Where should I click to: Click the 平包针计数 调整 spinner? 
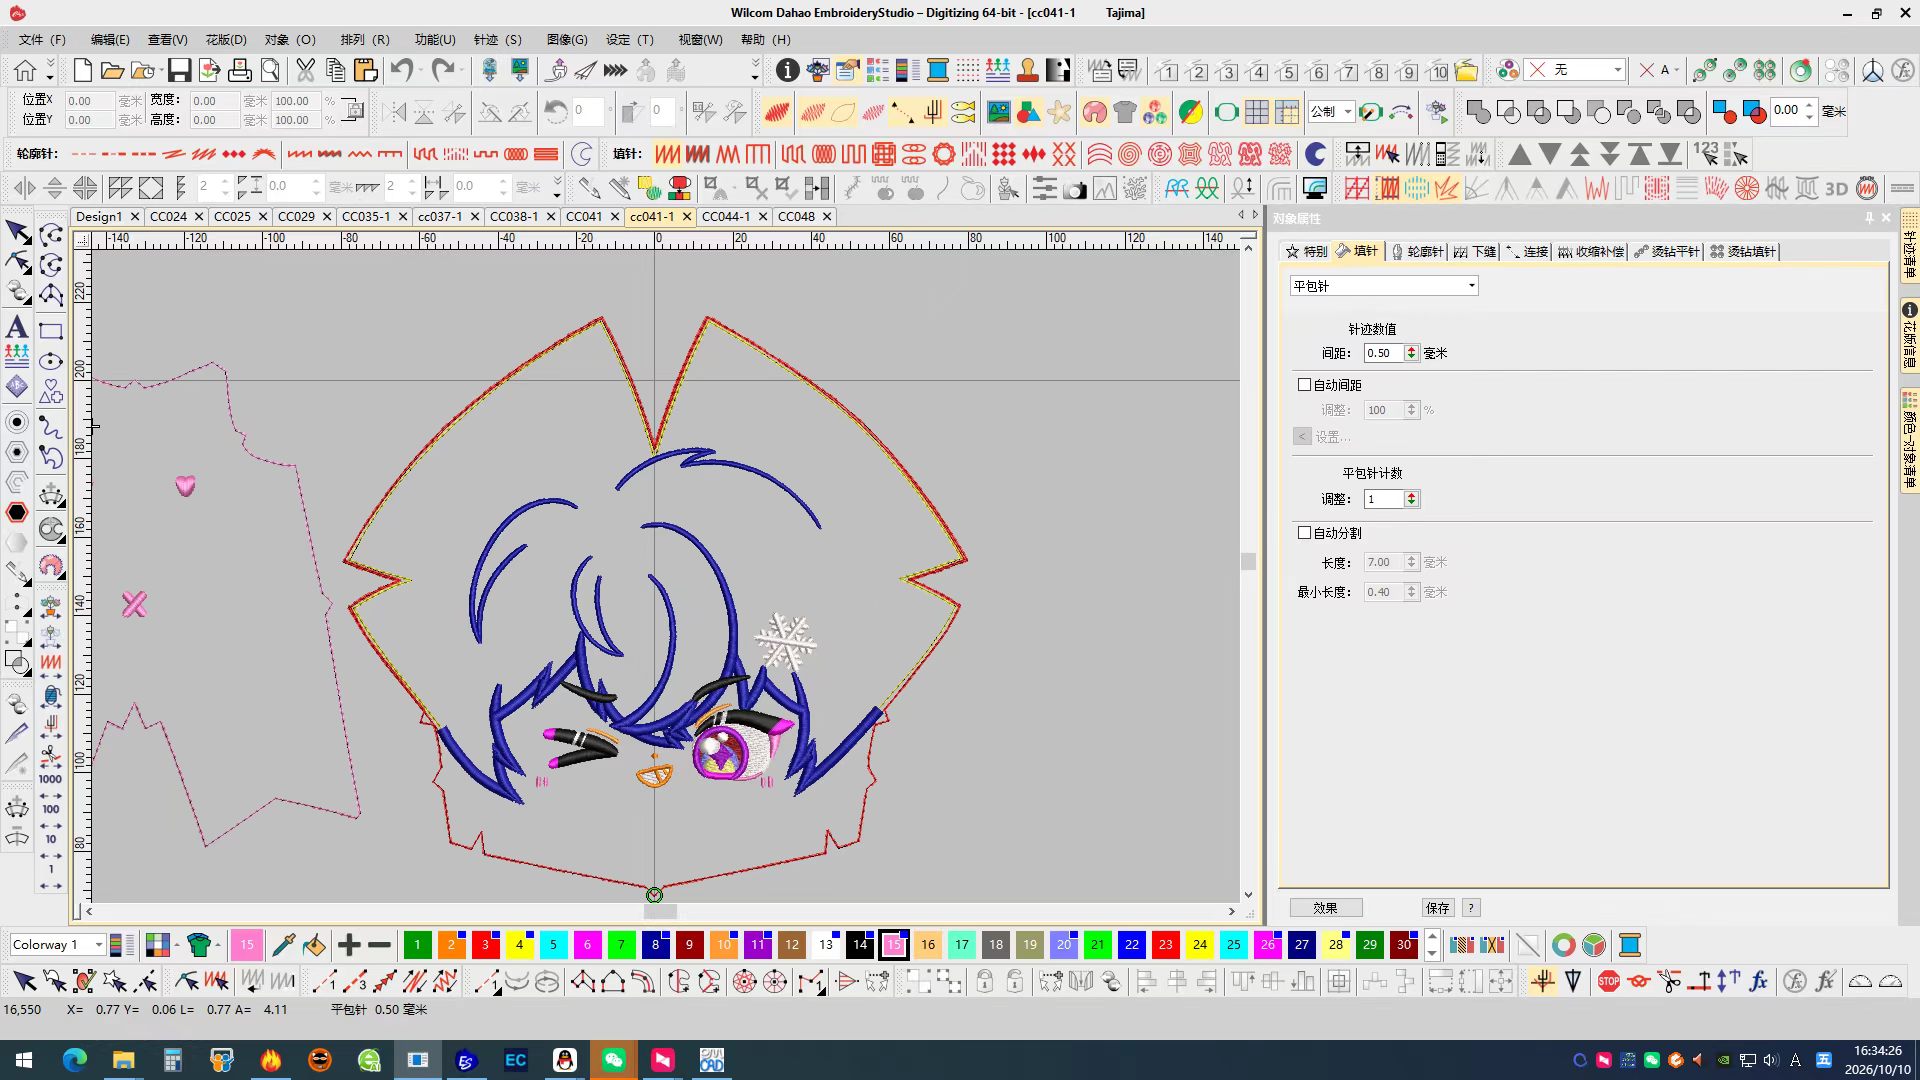[1411, 499]
